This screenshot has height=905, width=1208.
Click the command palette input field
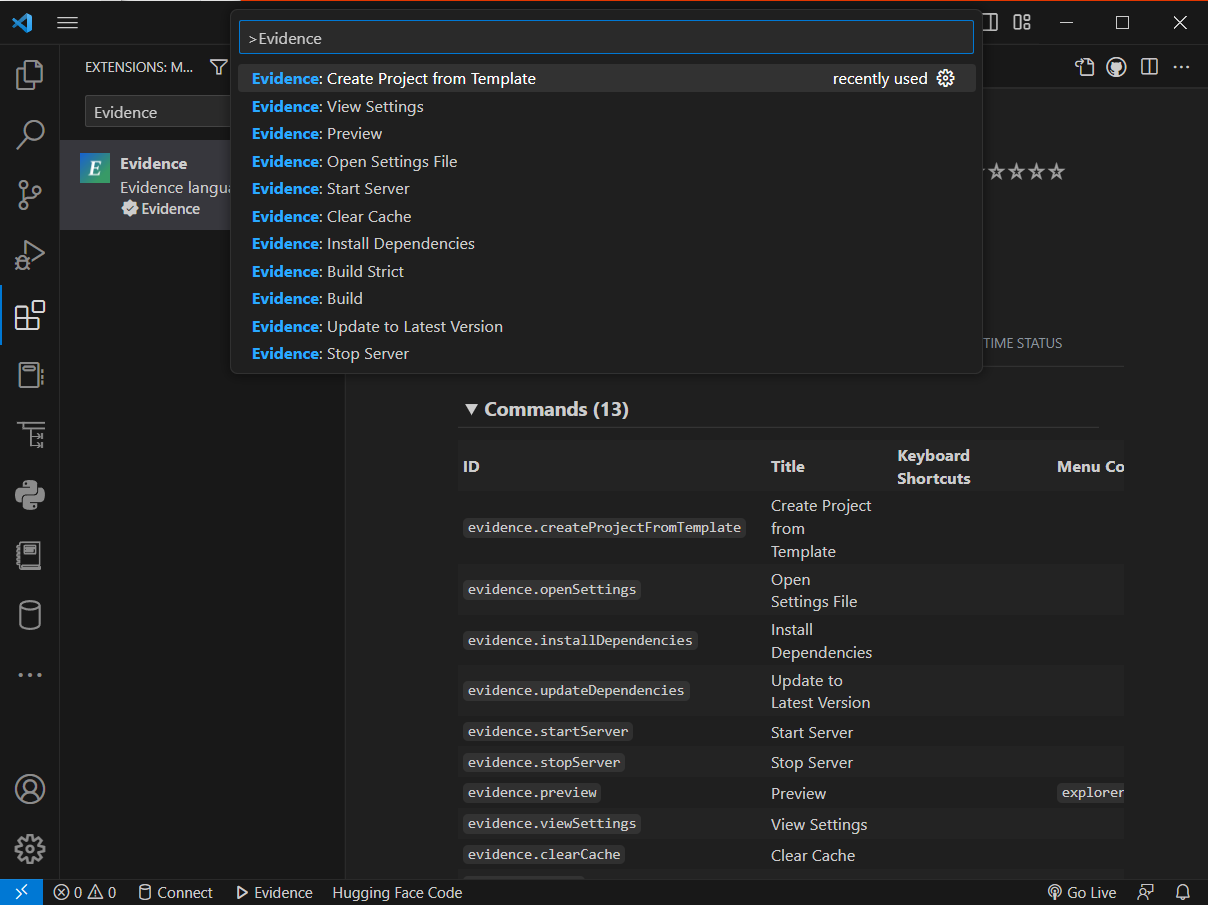[x=606, y=38]
